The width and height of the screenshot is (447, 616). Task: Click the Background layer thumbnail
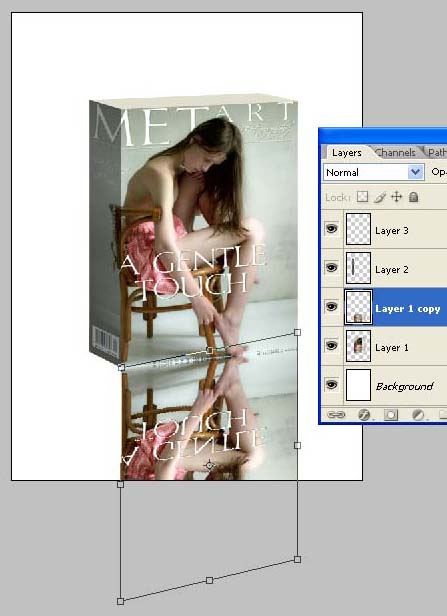pyautogui.click(x=358, y=385)
